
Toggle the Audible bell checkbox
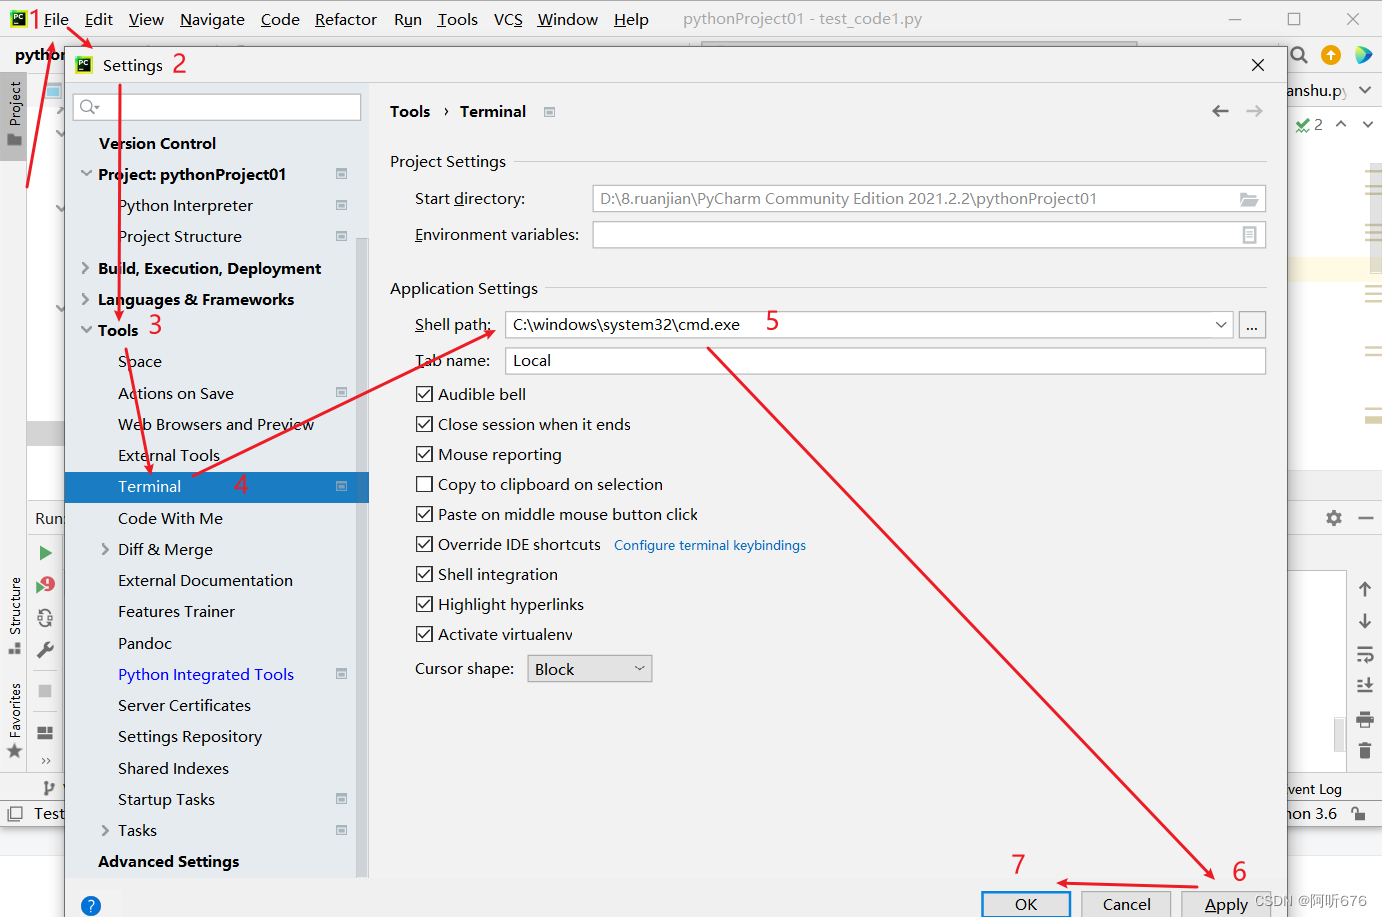[424, 394]
